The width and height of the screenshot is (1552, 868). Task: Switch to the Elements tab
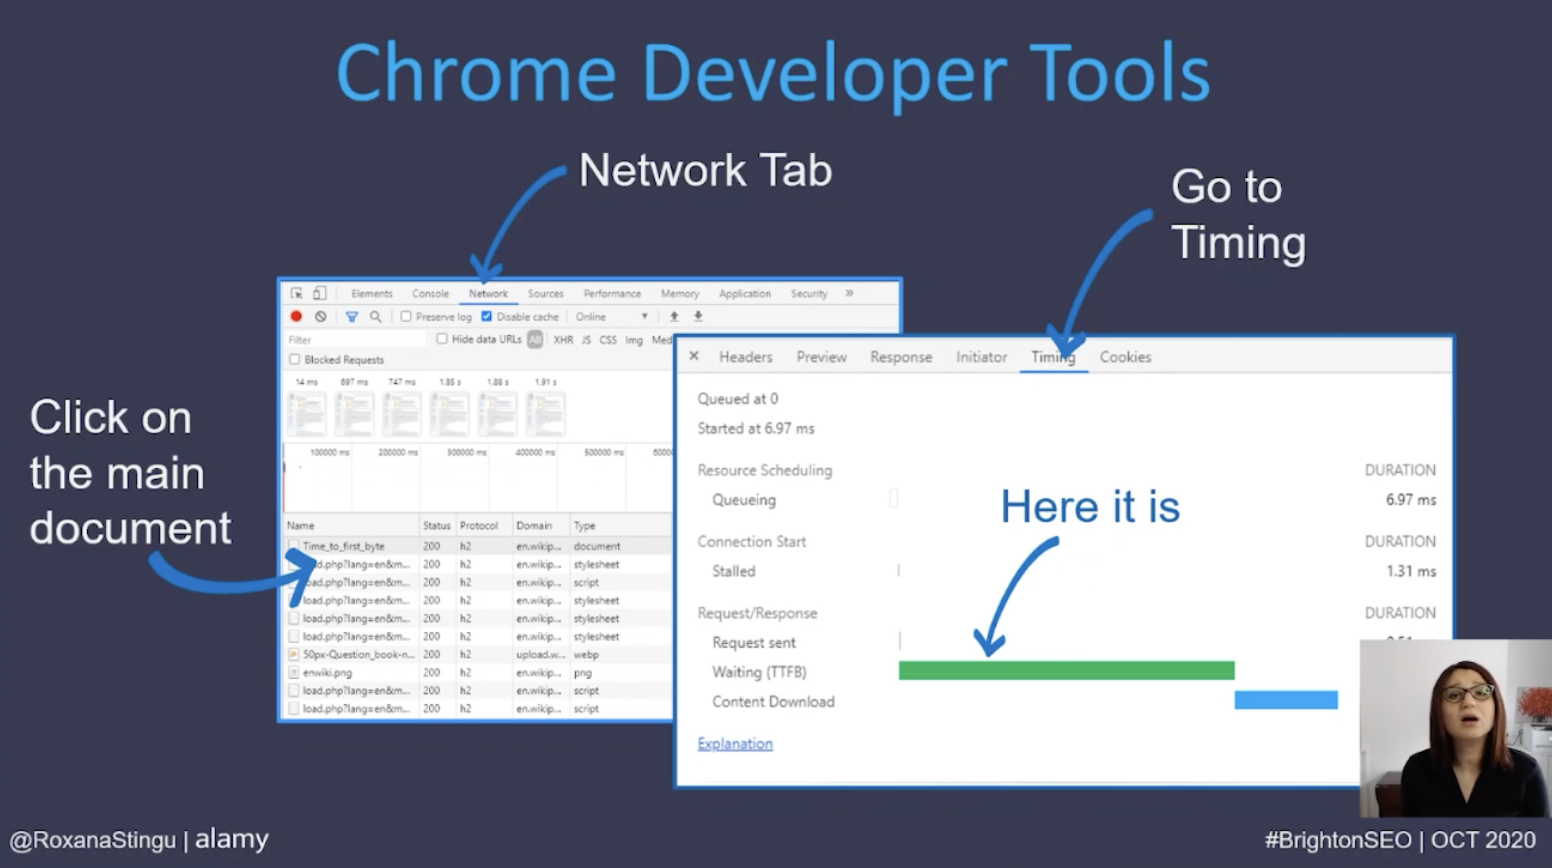click(372, 293)
